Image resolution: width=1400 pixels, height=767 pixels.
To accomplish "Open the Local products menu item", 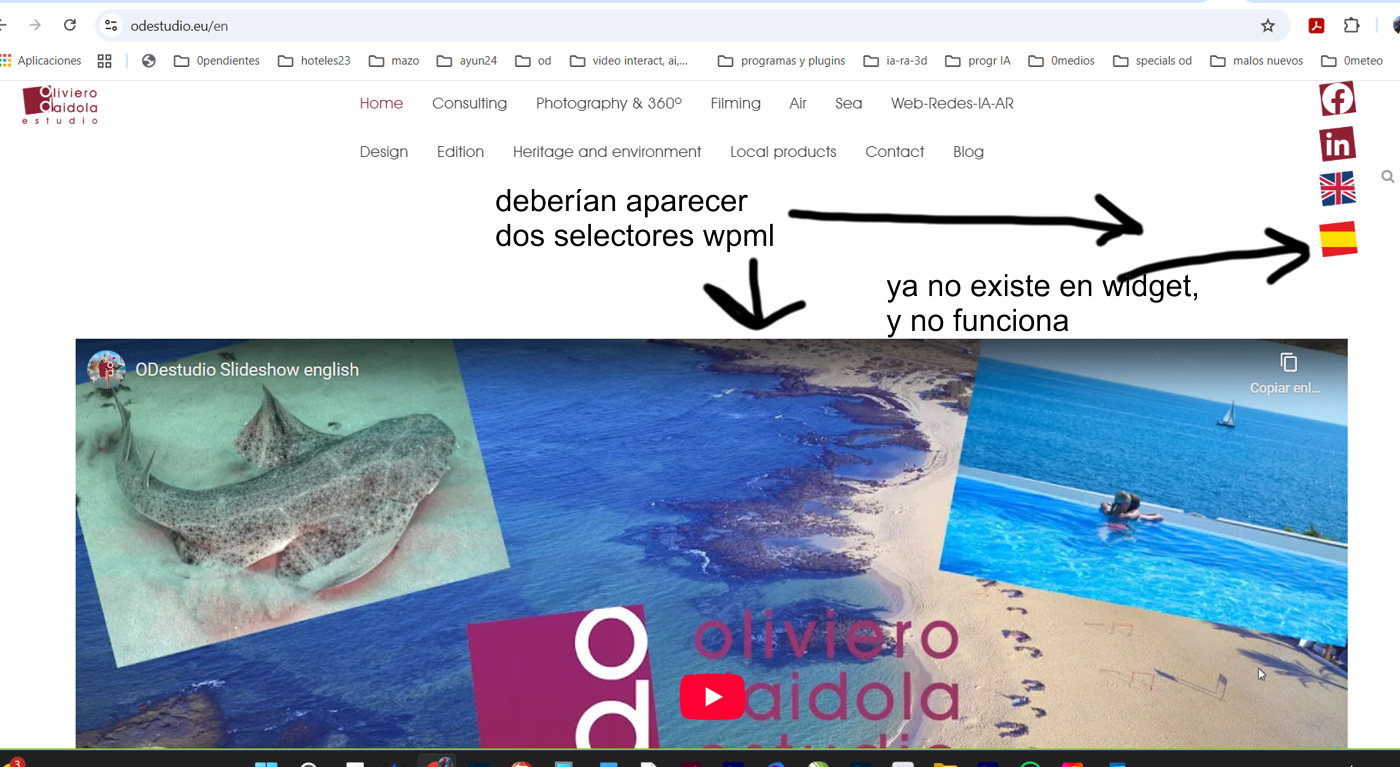I will (x=783, y=152).
